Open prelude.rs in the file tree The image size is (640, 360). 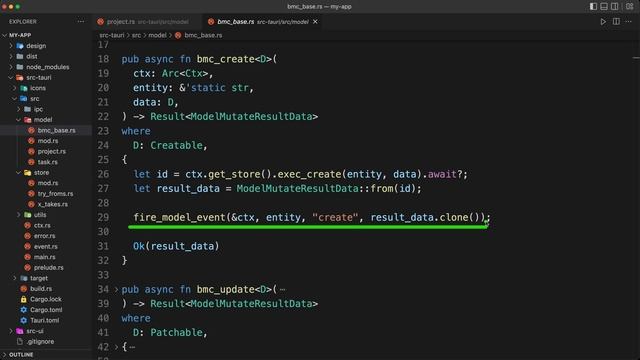pyautogui.click(x=49, y=268)
